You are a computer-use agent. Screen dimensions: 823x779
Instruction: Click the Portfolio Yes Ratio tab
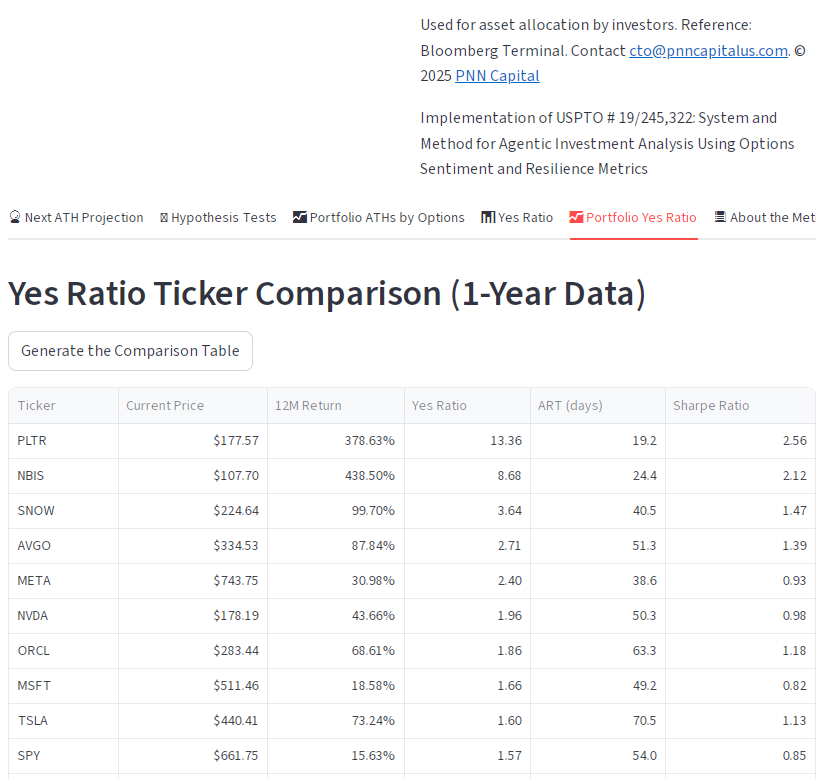633,217
